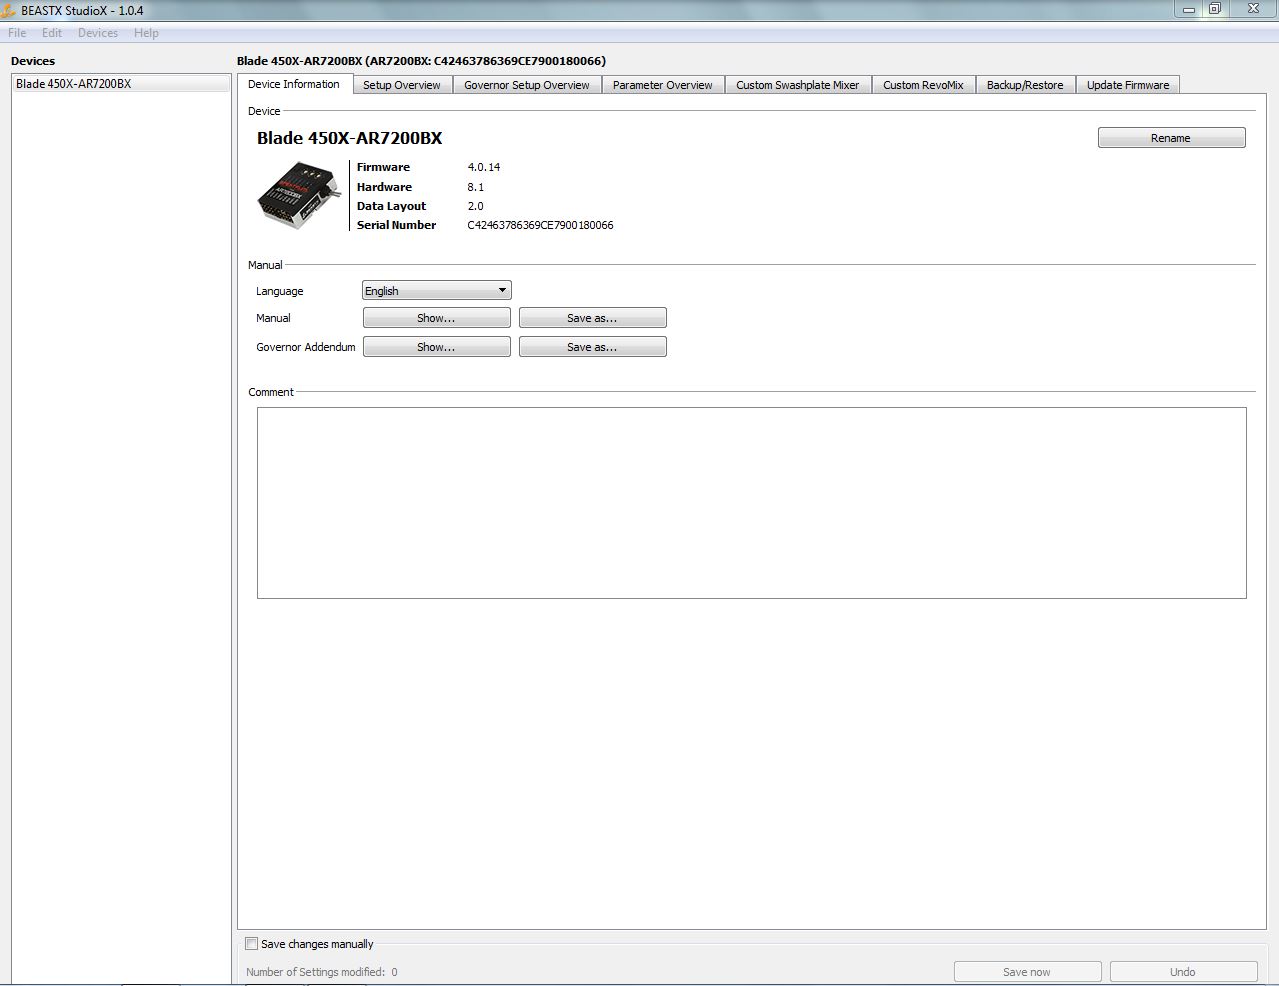This screenshot has height=986, width=1279.
Task: Open the Help menu
Action: click(146, 33)
